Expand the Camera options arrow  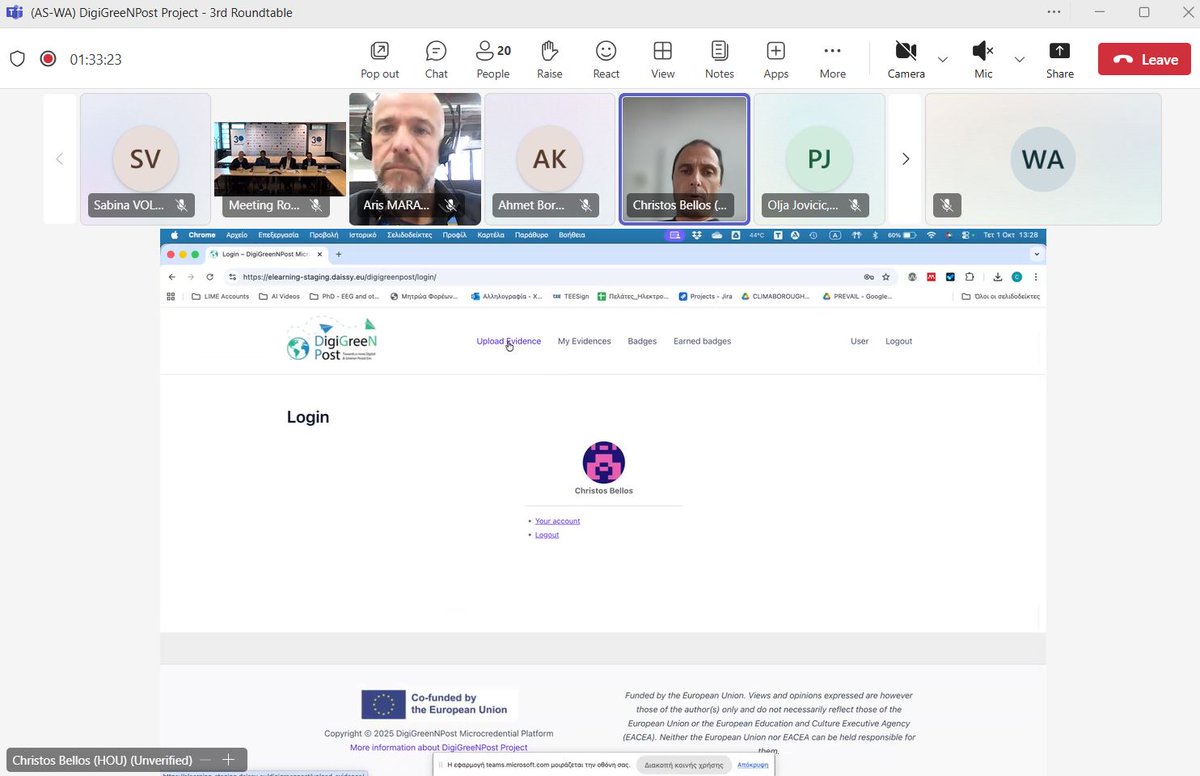pos(943,59)
